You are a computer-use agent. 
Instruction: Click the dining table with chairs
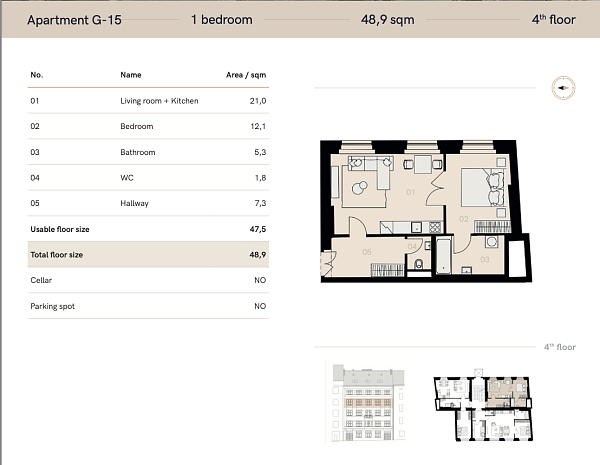click(x=421, y=164)
